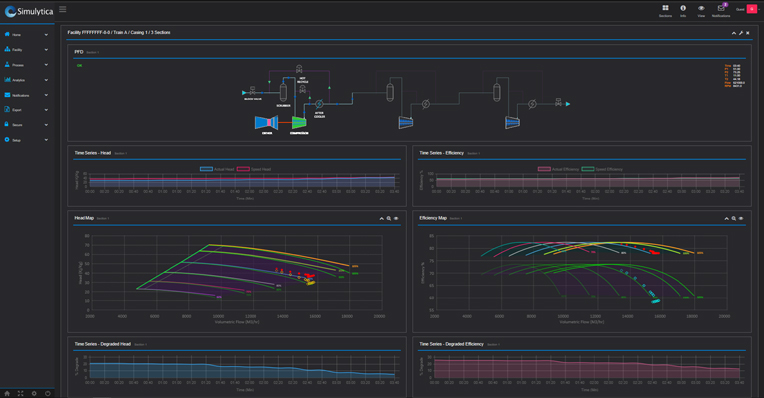The width and height of the screenshot is (764, 398).
Task: Open the Info icon in top bar
Action: 683,8
